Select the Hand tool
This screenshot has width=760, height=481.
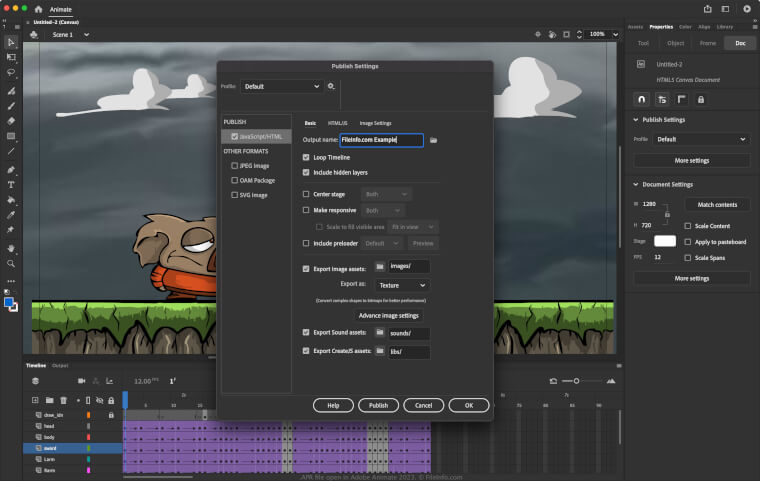(x=11, y=248)
